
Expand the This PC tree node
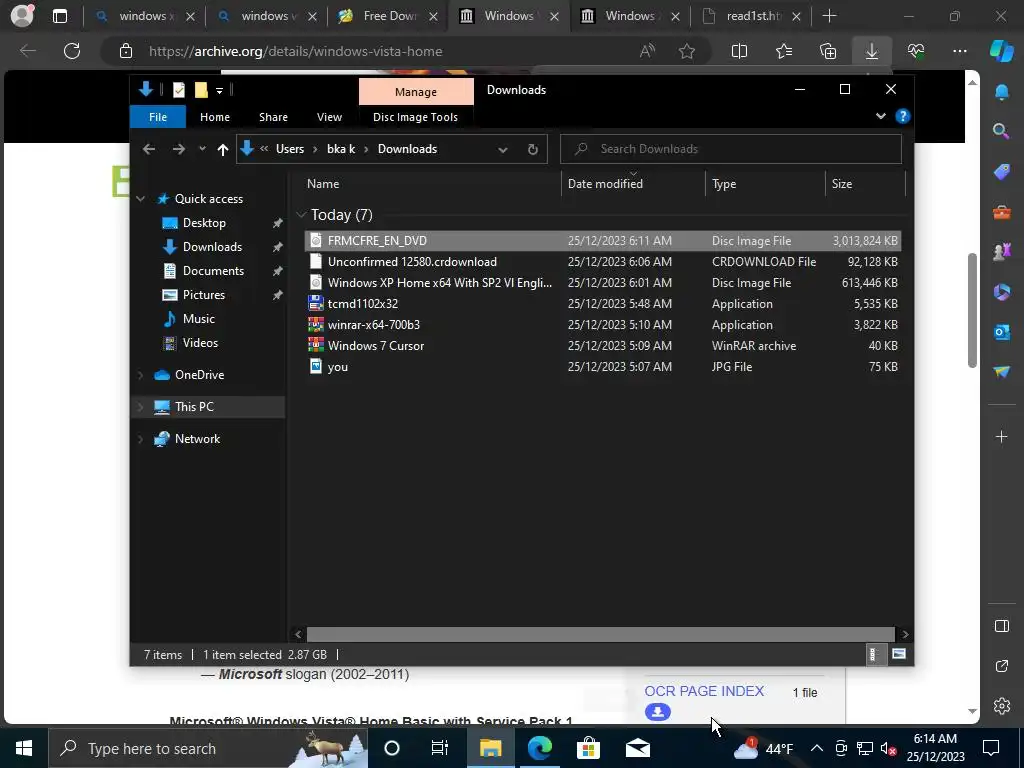140,407
